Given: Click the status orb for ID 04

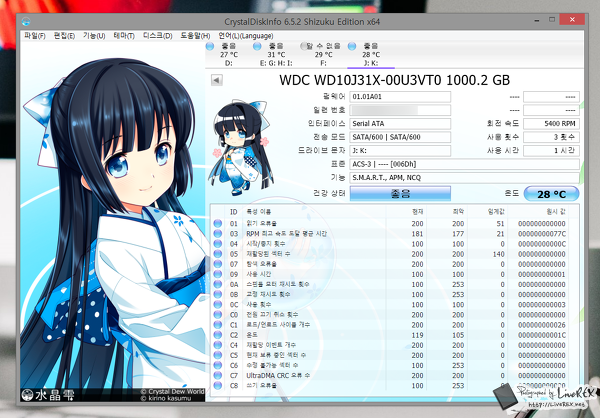Looking at the screenshot, I should point(218,243).
